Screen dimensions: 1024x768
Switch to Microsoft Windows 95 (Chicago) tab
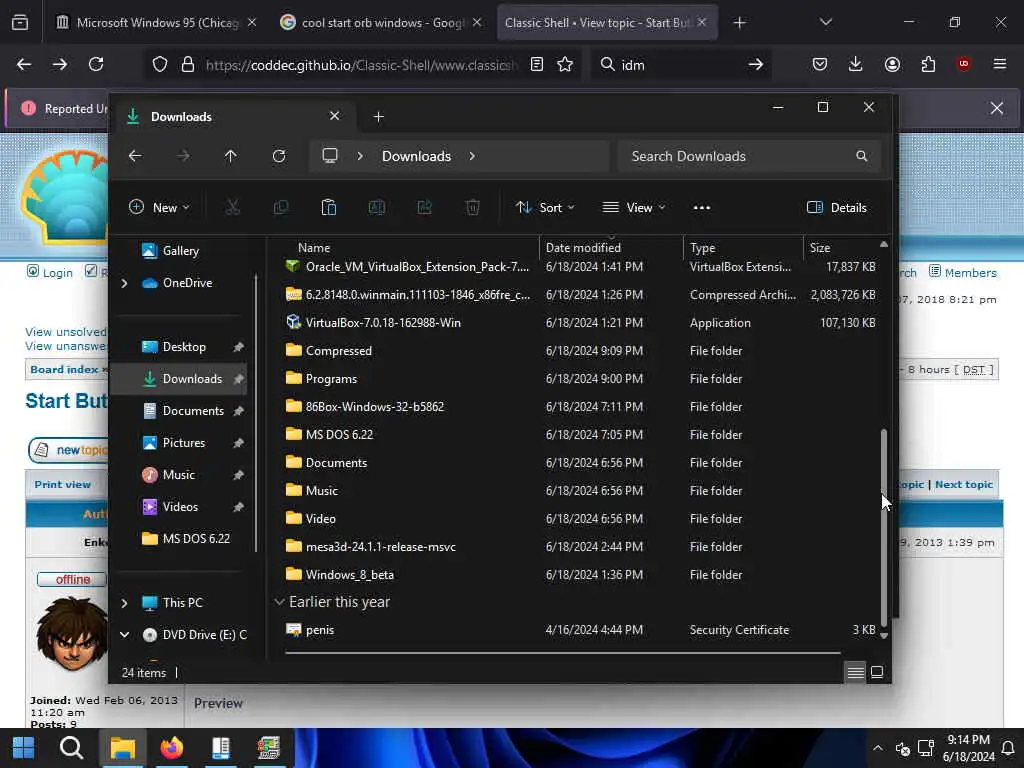point(155,23)
